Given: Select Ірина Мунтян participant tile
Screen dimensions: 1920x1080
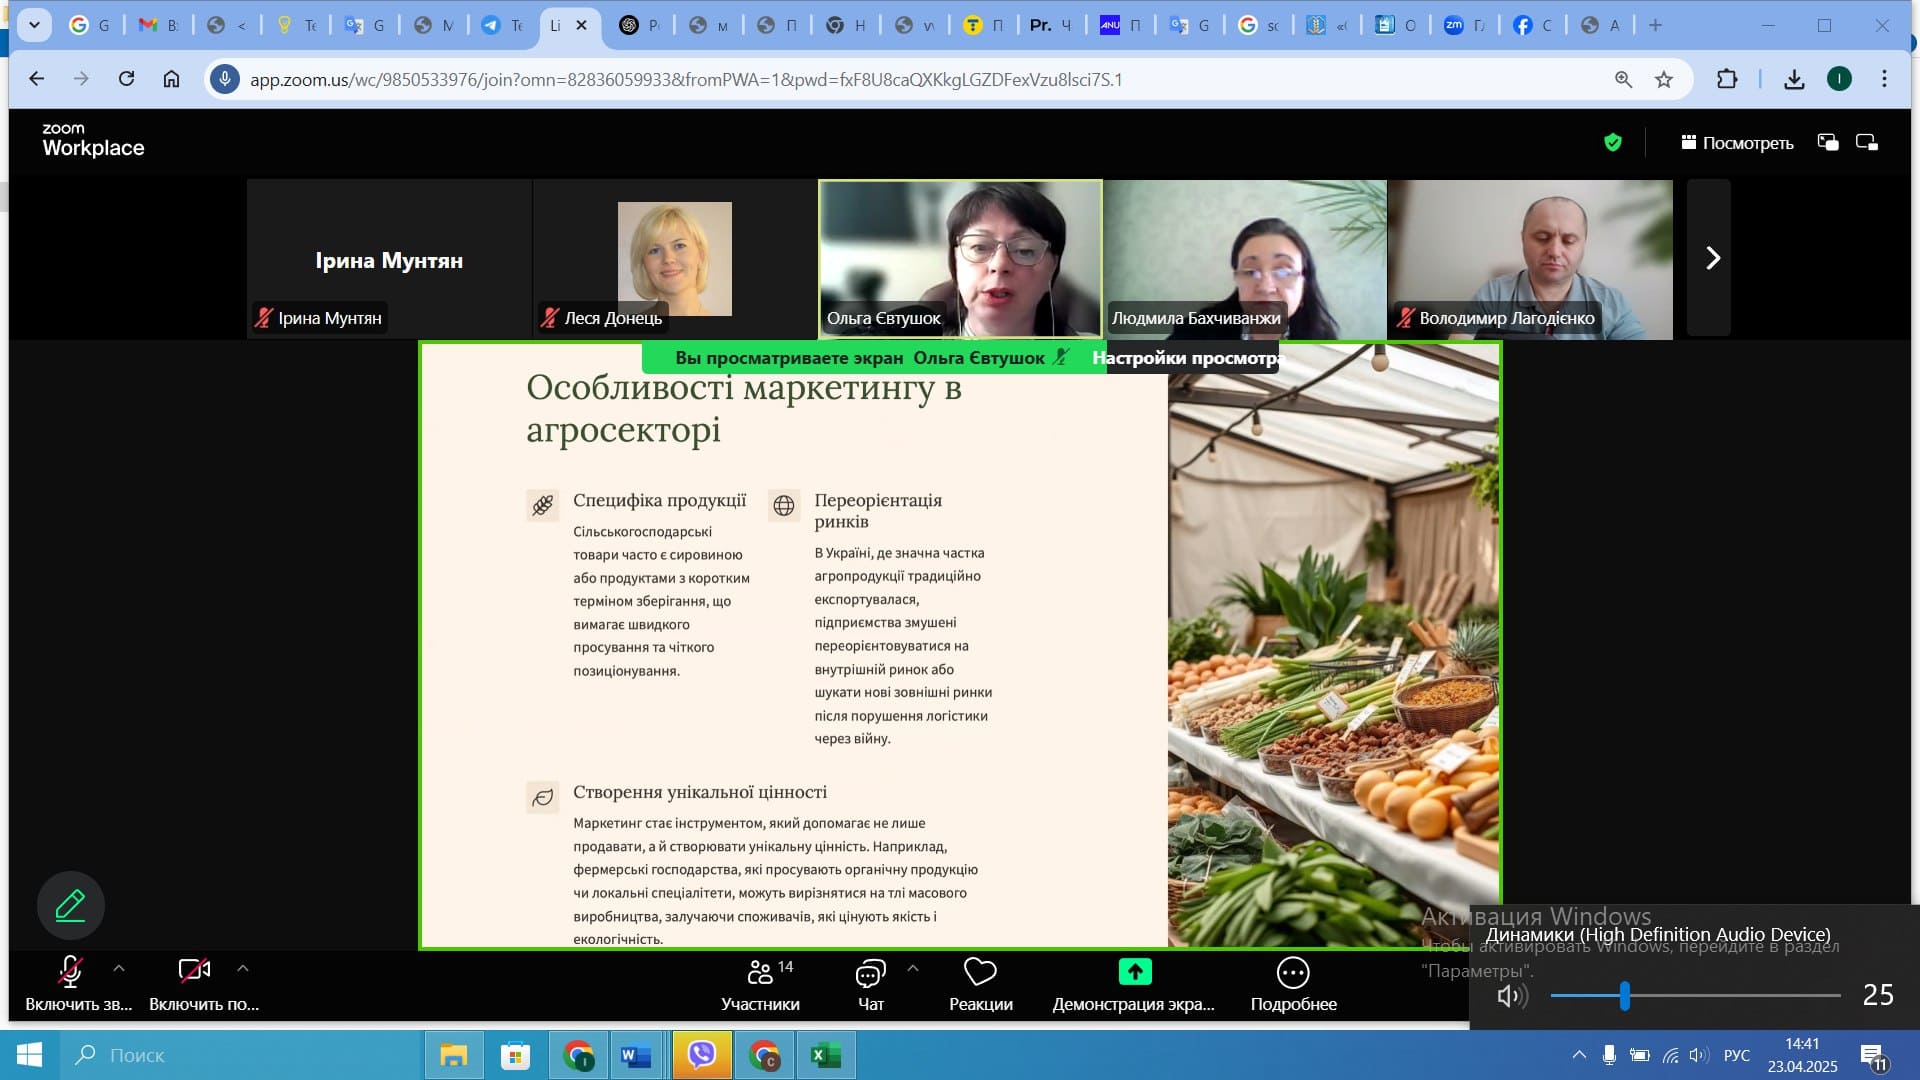Looking at the screenshot, I should tap(389, 259).
